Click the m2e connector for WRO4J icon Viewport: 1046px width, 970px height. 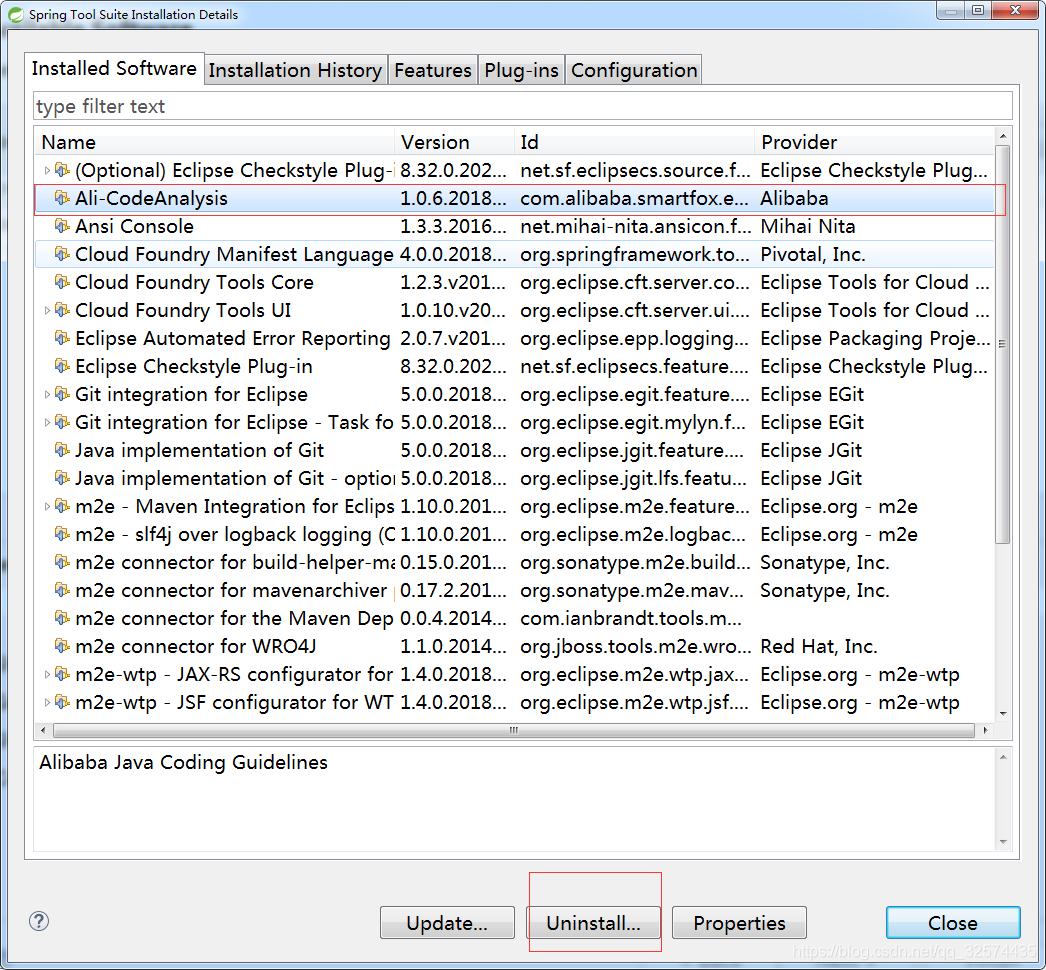coord(62,646)
